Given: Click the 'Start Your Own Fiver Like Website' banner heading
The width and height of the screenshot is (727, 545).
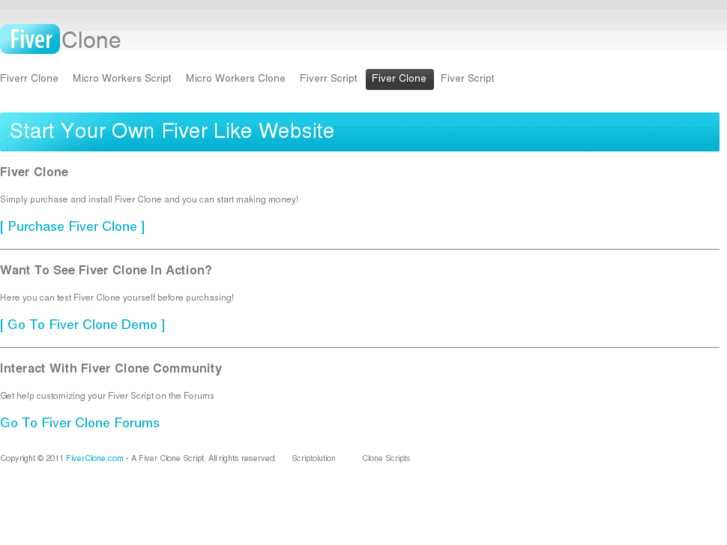Looking at the screenshot, I should 172,131.
